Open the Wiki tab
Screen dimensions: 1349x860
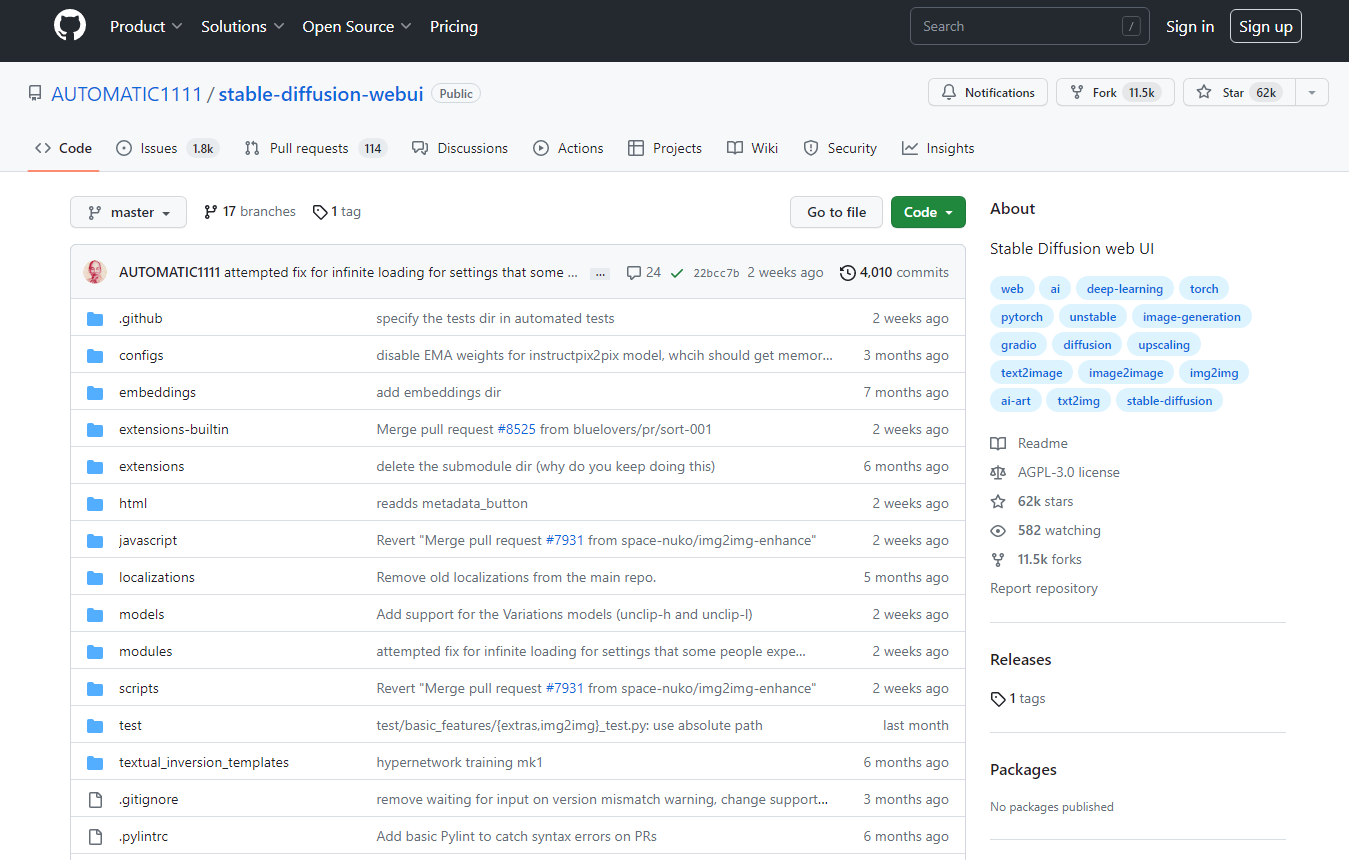(753, 148)
